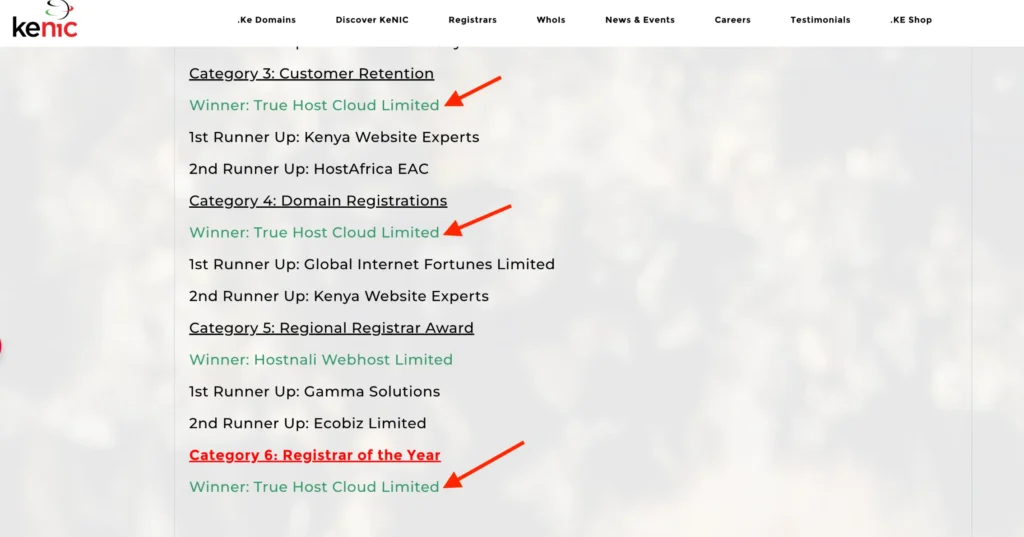1024x537 pixels.
Task: Click 1st Runner Up: Kenya Website Experts
Action: (x=334, y=137)
